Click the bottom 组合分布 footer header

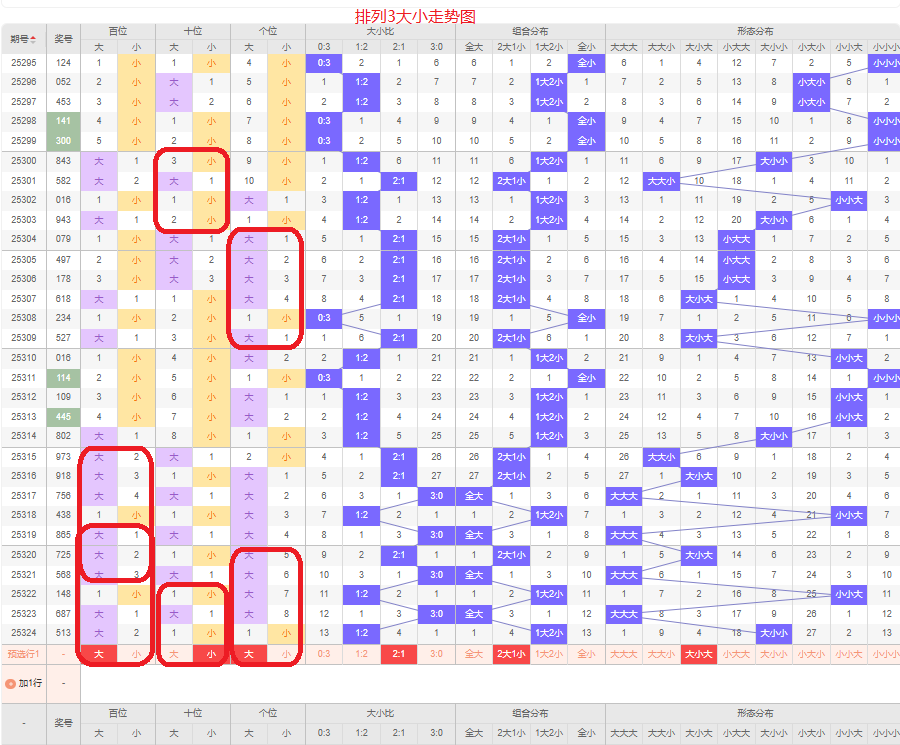[530, 713]
